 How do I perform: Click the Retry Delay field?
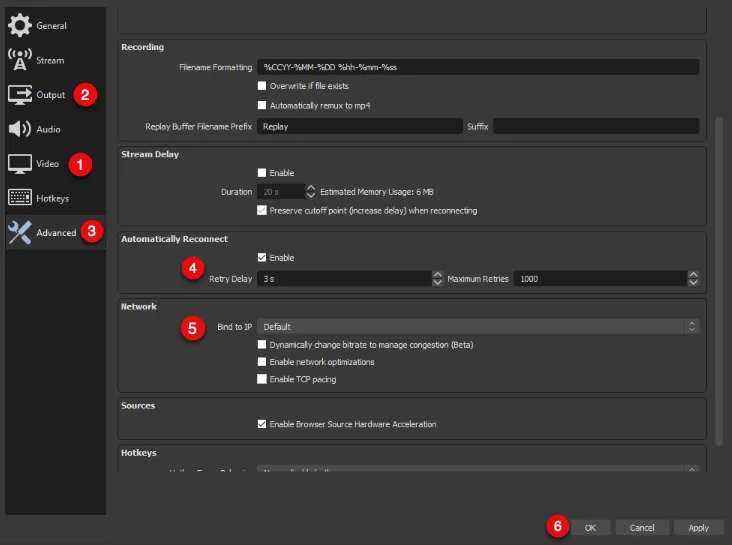345,279
